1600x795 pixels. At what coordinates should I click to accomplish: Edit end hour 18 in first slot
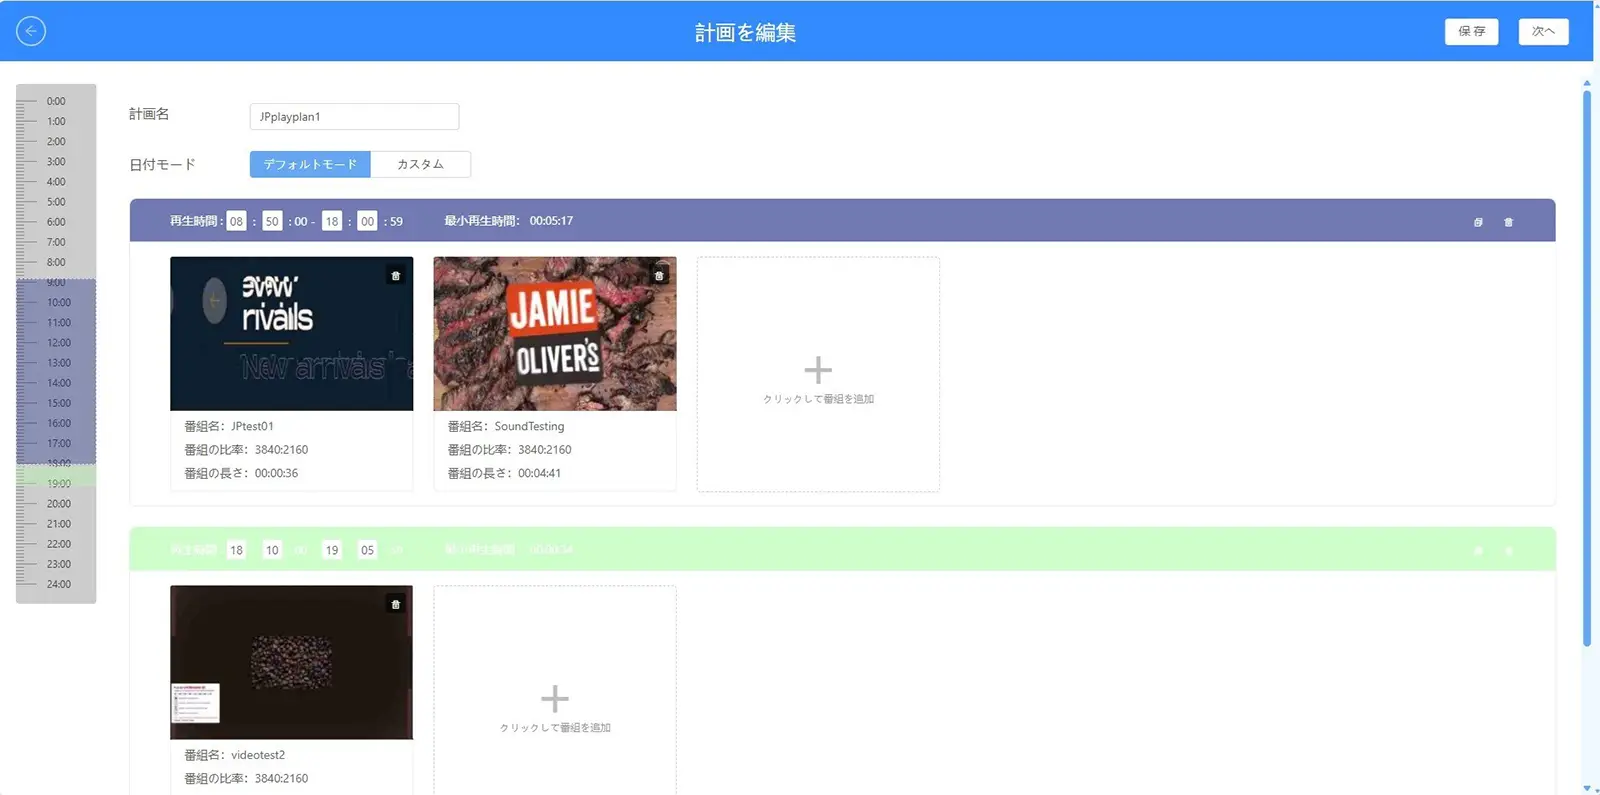click(x=332, y=221)
